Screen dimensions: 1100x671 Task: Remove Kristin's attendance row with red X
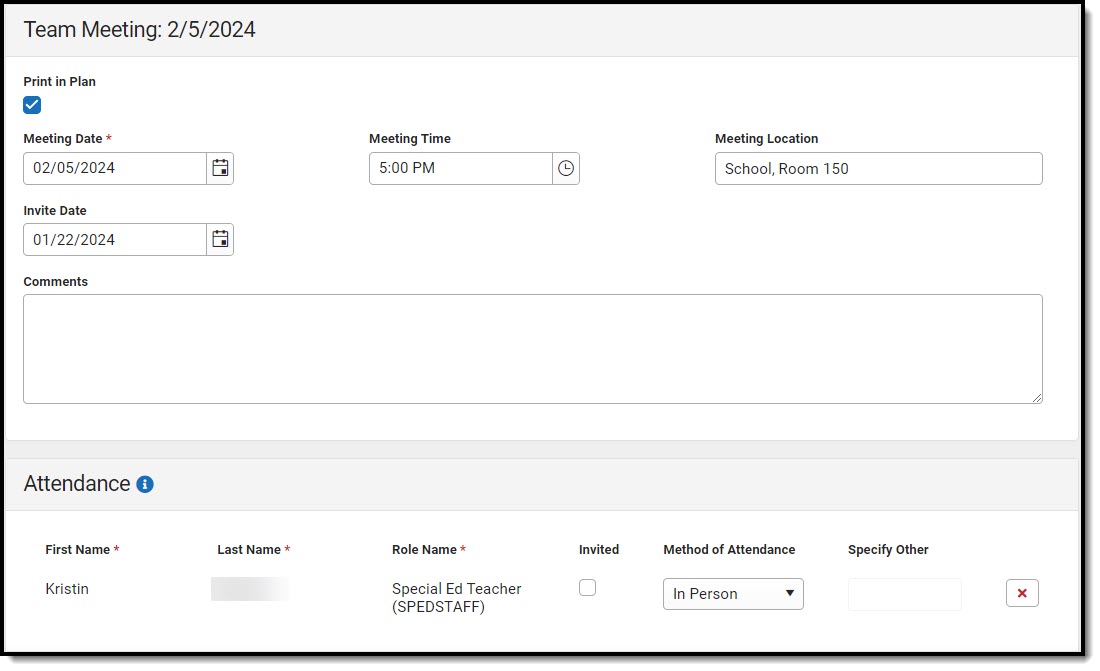tap(1022, 593)
